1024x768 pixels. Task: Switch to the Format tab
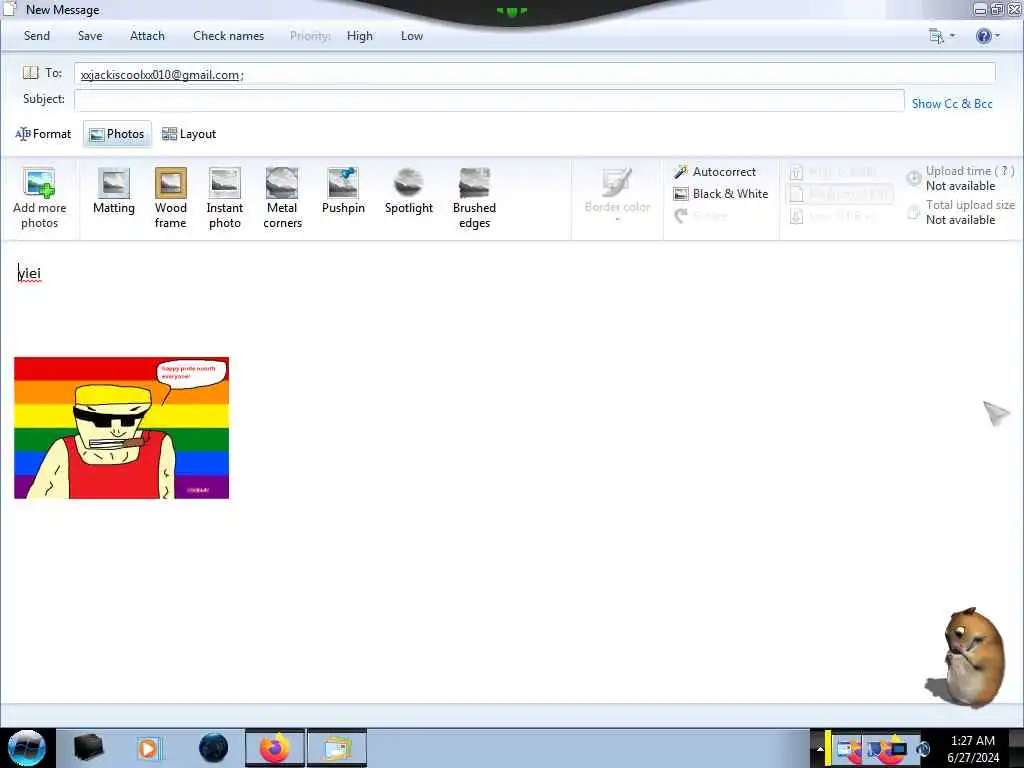click(43, 134)
